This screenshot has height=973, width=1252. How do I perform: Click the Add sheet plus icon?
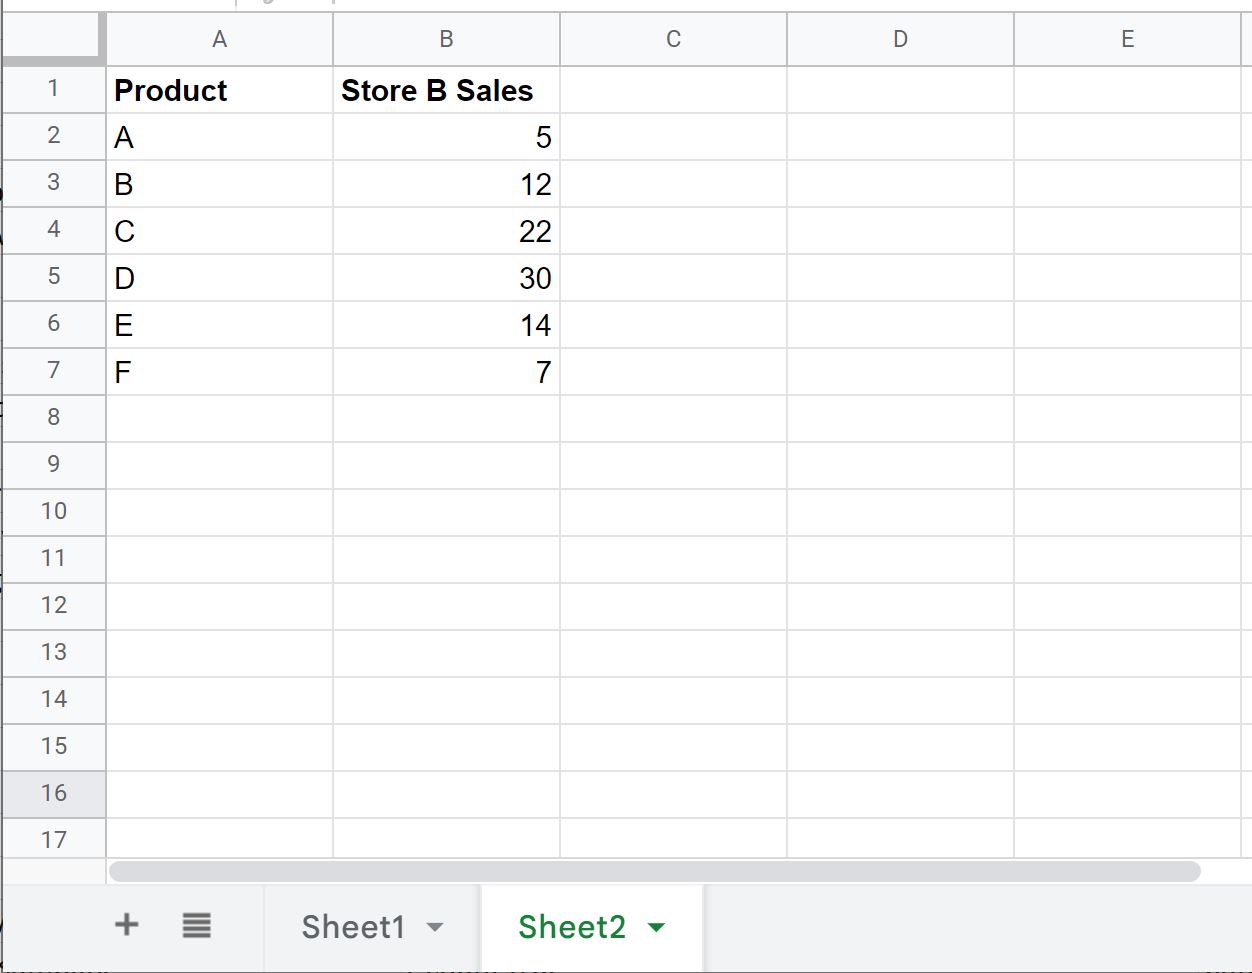127,925
